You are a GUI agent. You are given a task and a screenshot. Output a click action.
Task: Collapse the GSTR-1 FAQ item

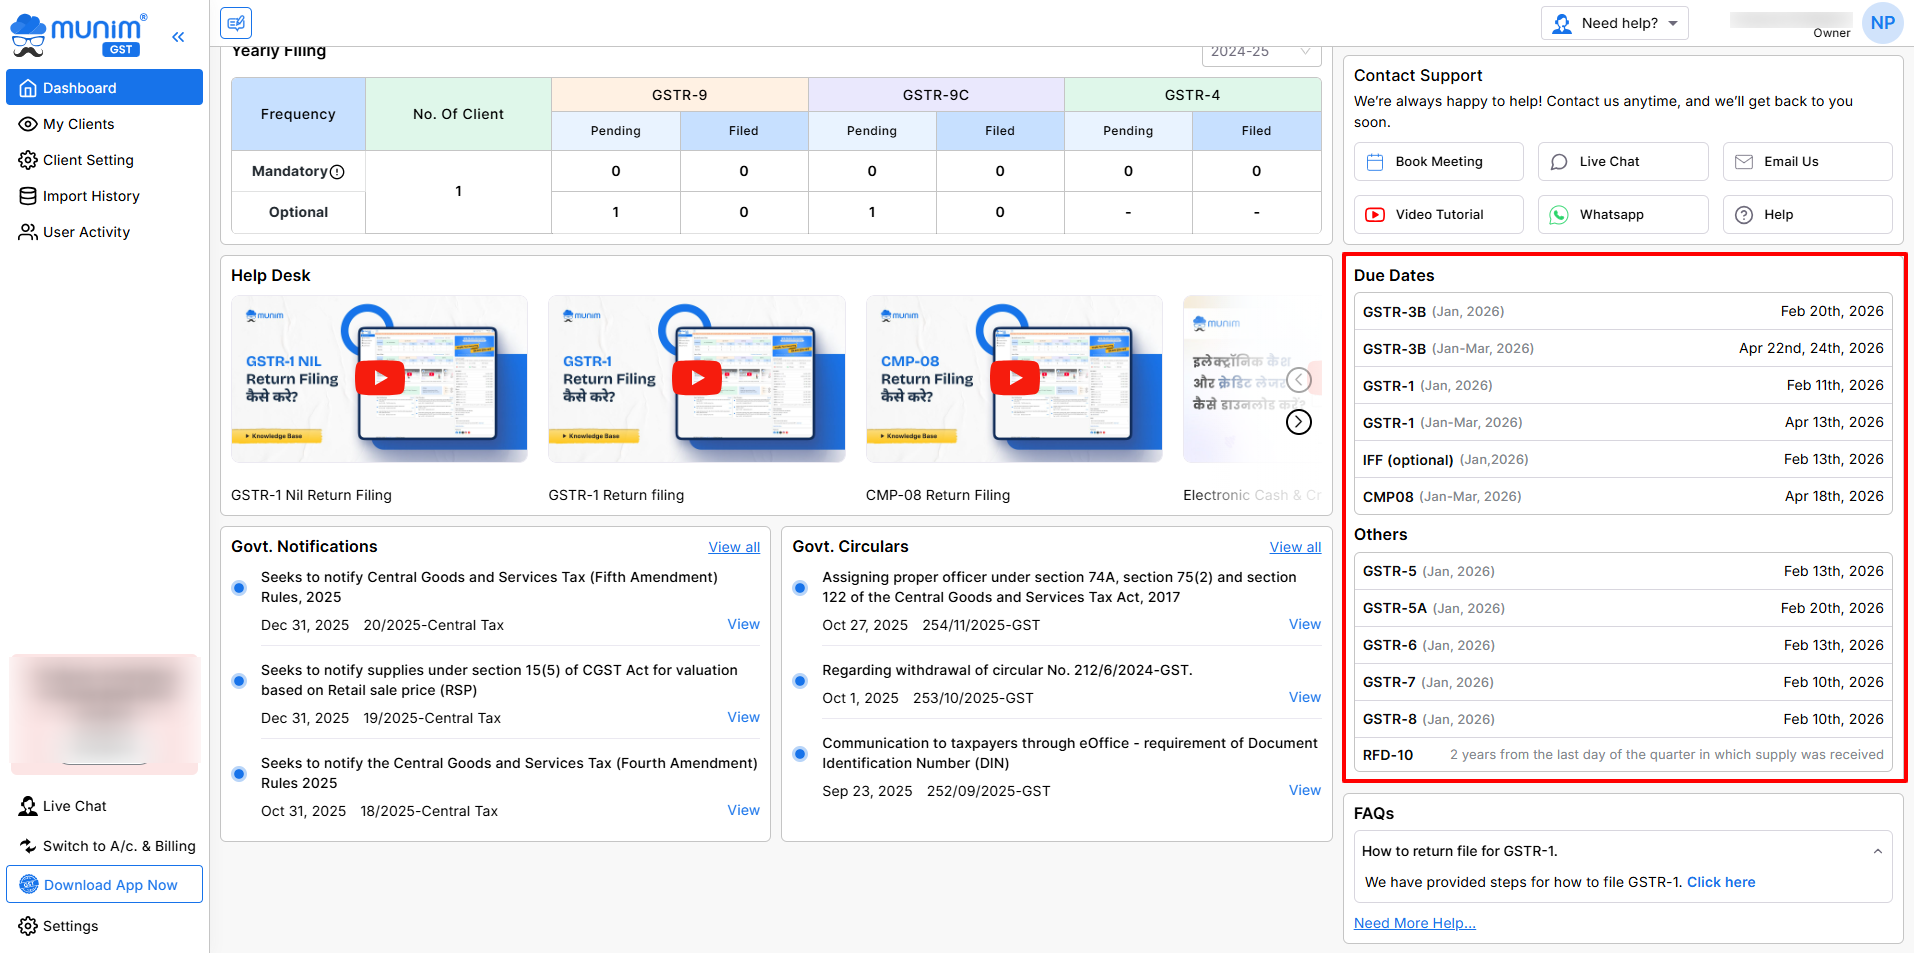point(1877,852)
